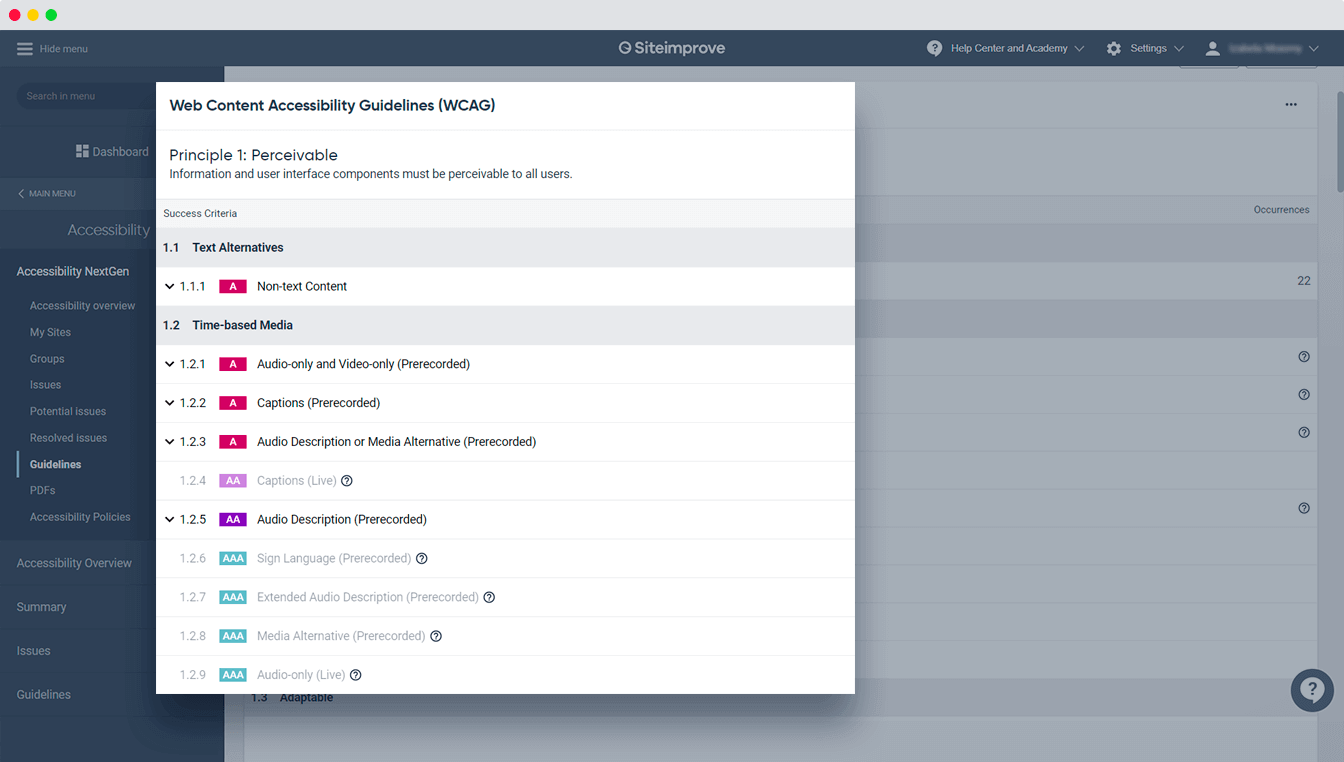Click Non-text Content criterion title
The width and height of the screenshot is (1344, 762).
click(302, 287)
